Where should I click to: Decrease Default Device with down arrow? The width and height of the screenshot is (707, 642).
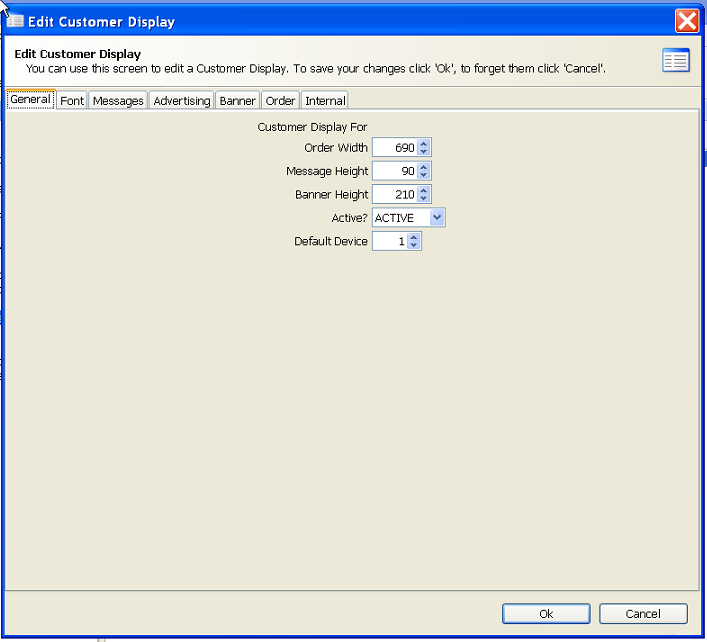(x=413, y=245)
